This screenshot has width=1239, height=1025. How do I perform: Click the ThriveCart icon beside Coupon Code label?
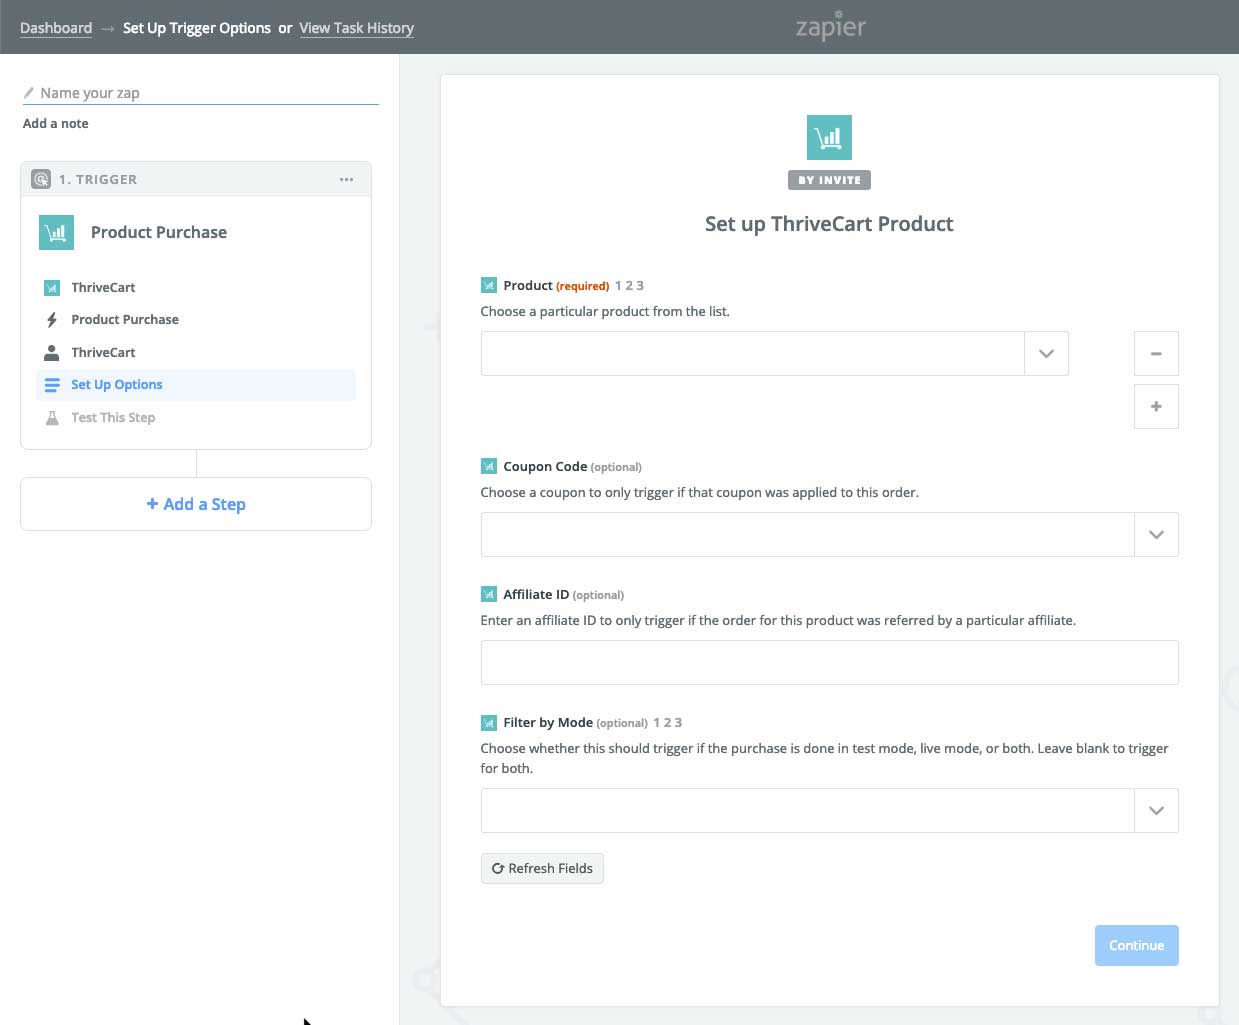[489, 466]
